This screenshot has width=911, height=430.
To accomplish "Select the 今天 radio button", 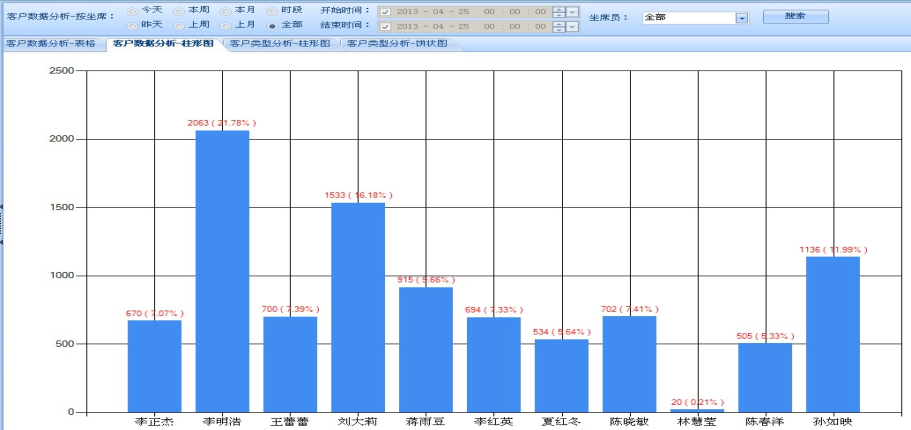I will tap(132, 10).
